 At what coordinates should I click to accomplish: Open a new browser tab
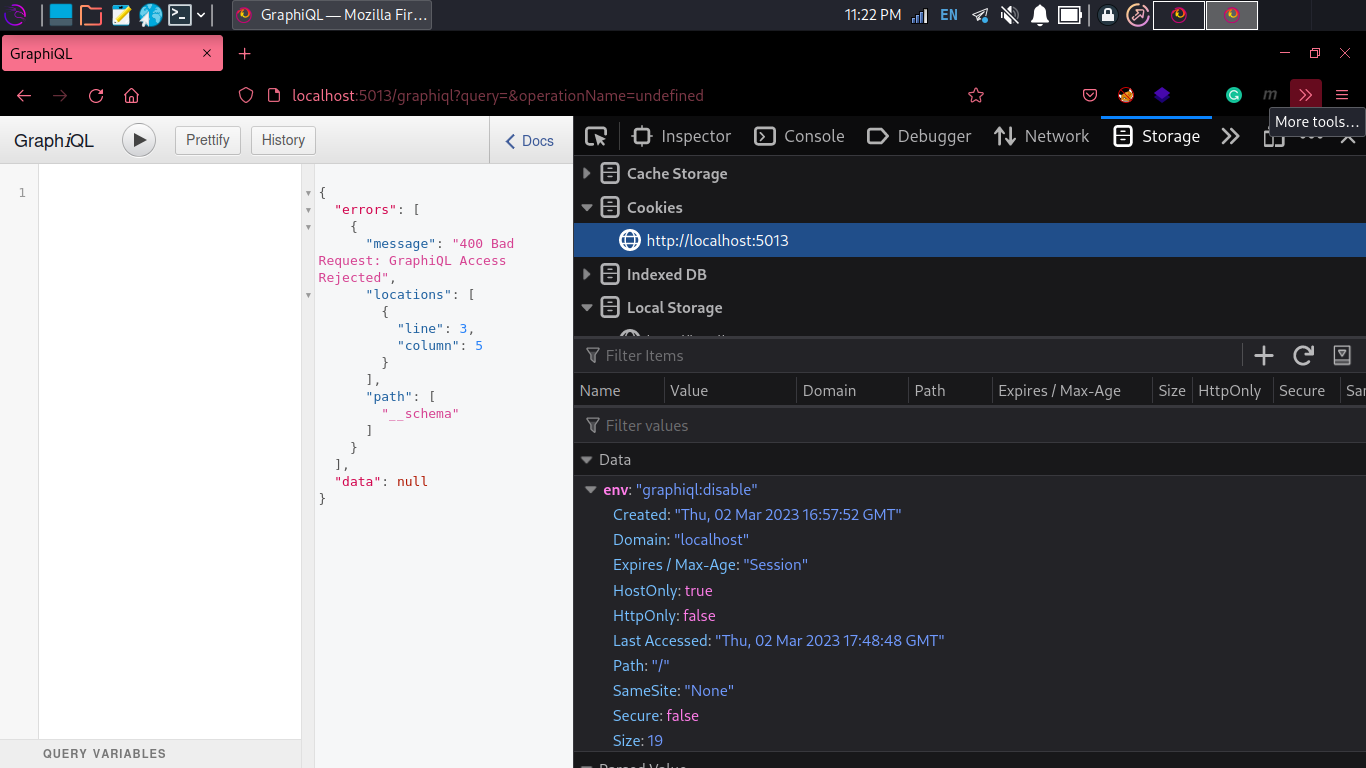(x=245, y=54)
